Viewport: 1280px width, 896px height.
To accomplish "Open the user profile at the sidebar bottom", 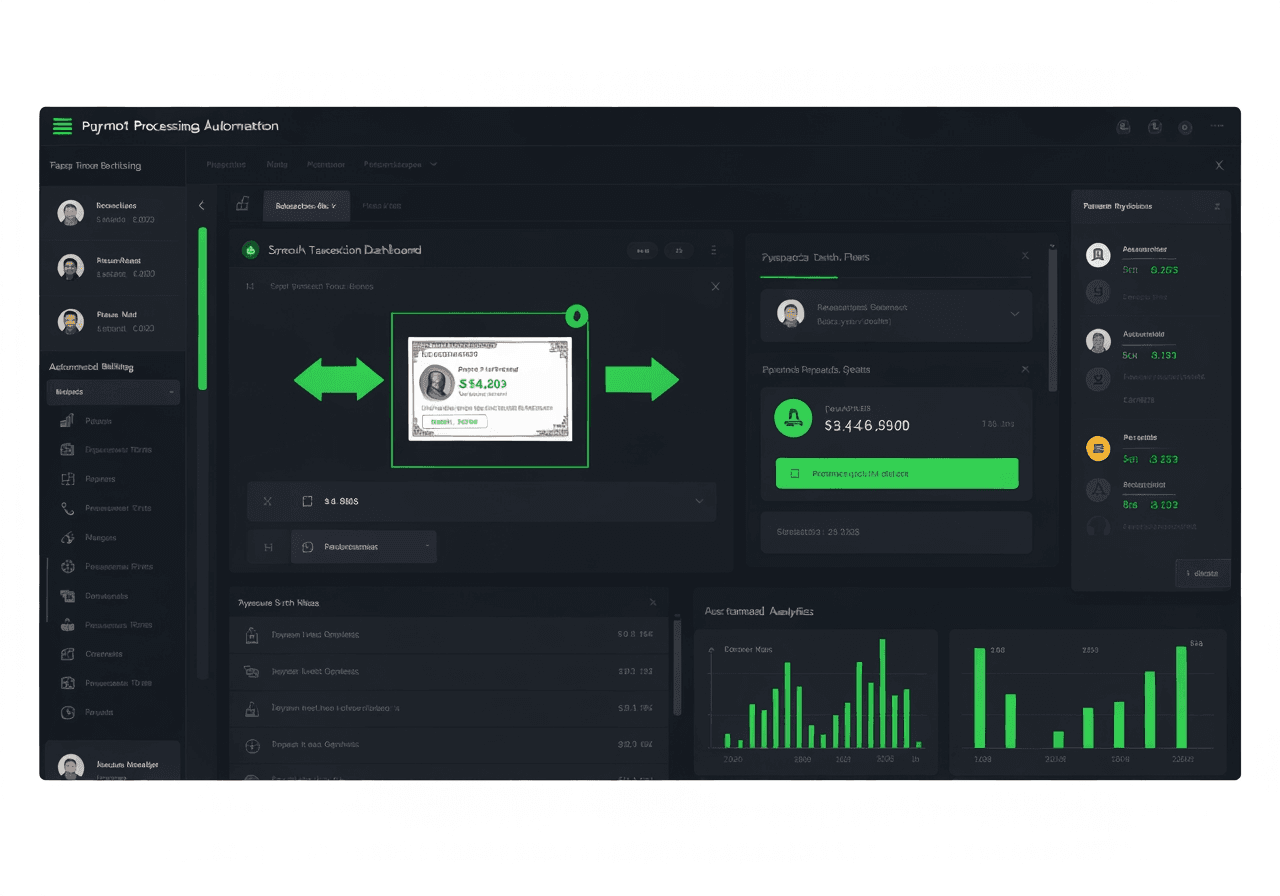I will click(x=112, y=765).
